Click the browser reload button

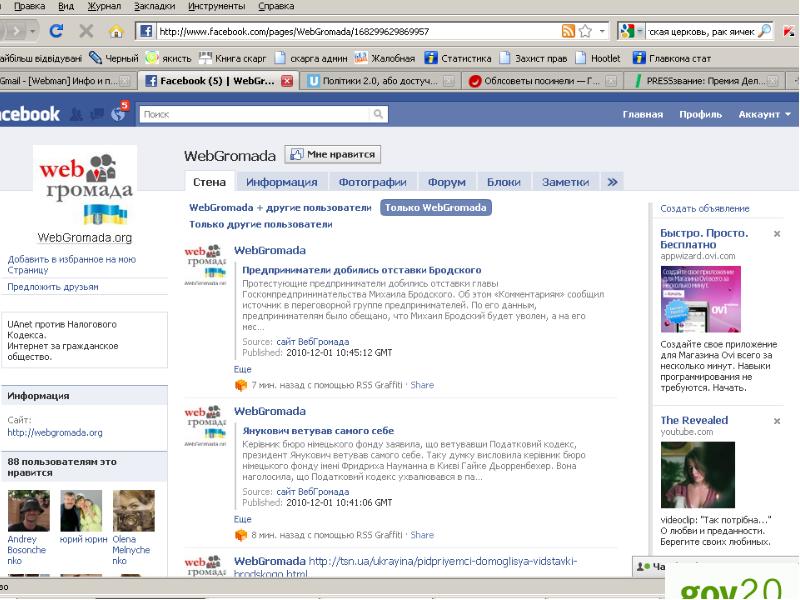point(56,31)
